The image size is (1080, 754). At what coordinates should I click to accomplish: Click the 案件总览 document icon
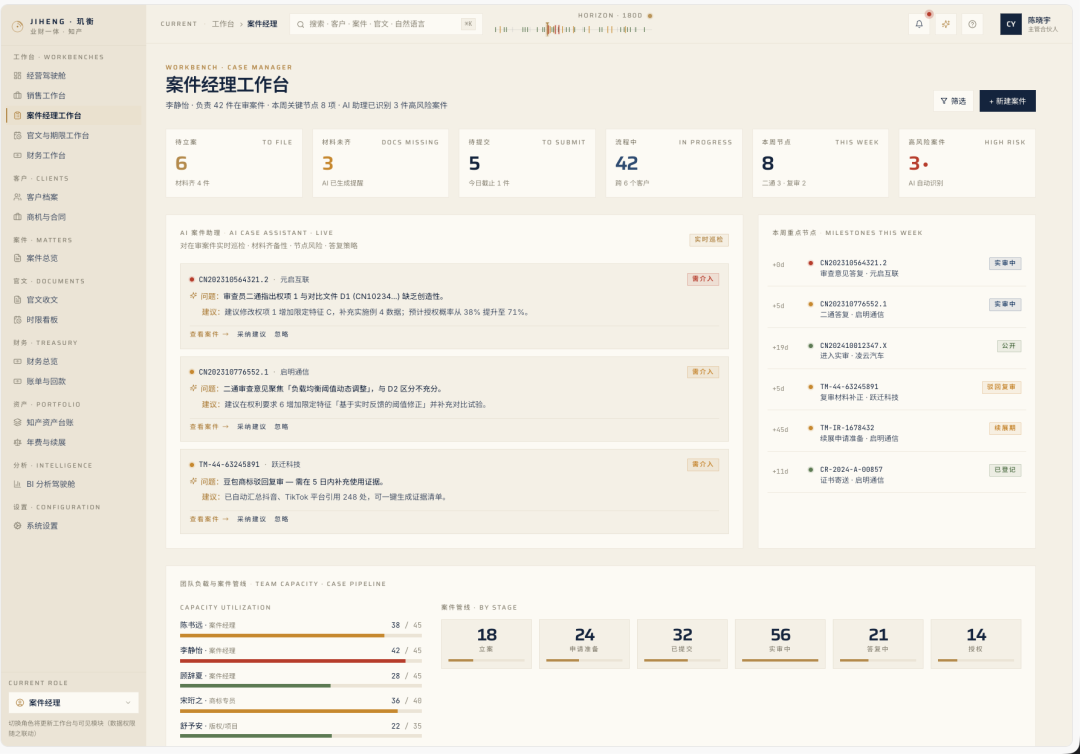[17, 258]
